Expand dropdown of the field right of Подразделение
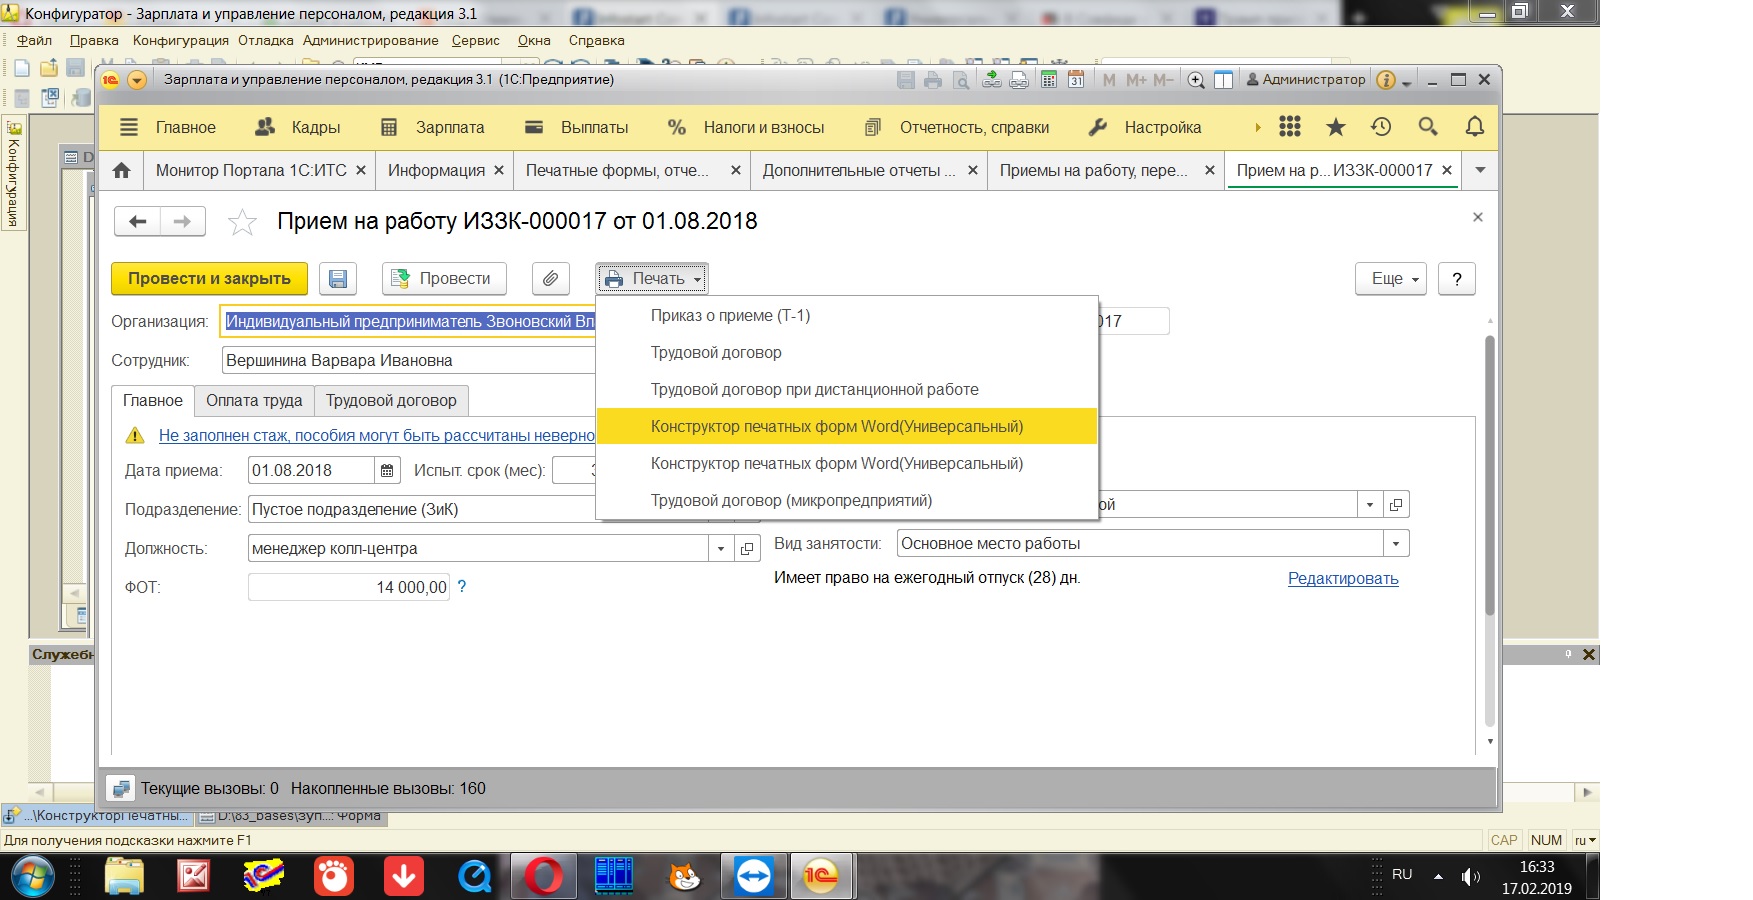Viewport: 1753px width, 900px height. (1370, 504)
